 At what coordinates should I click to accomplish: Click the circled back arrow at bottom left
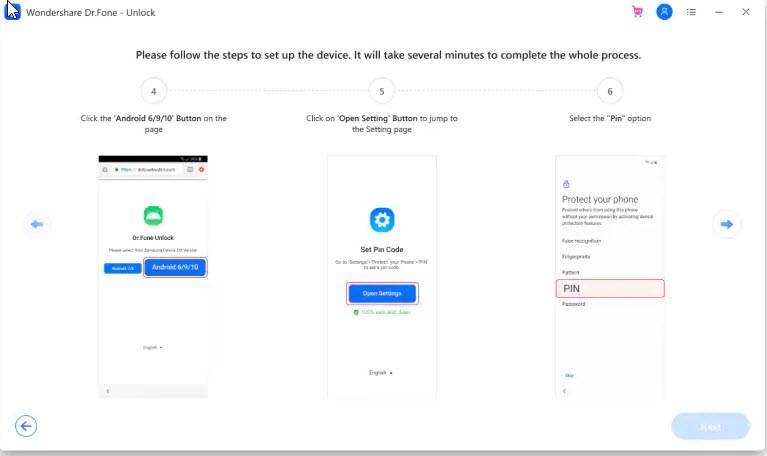pos(26,426)
